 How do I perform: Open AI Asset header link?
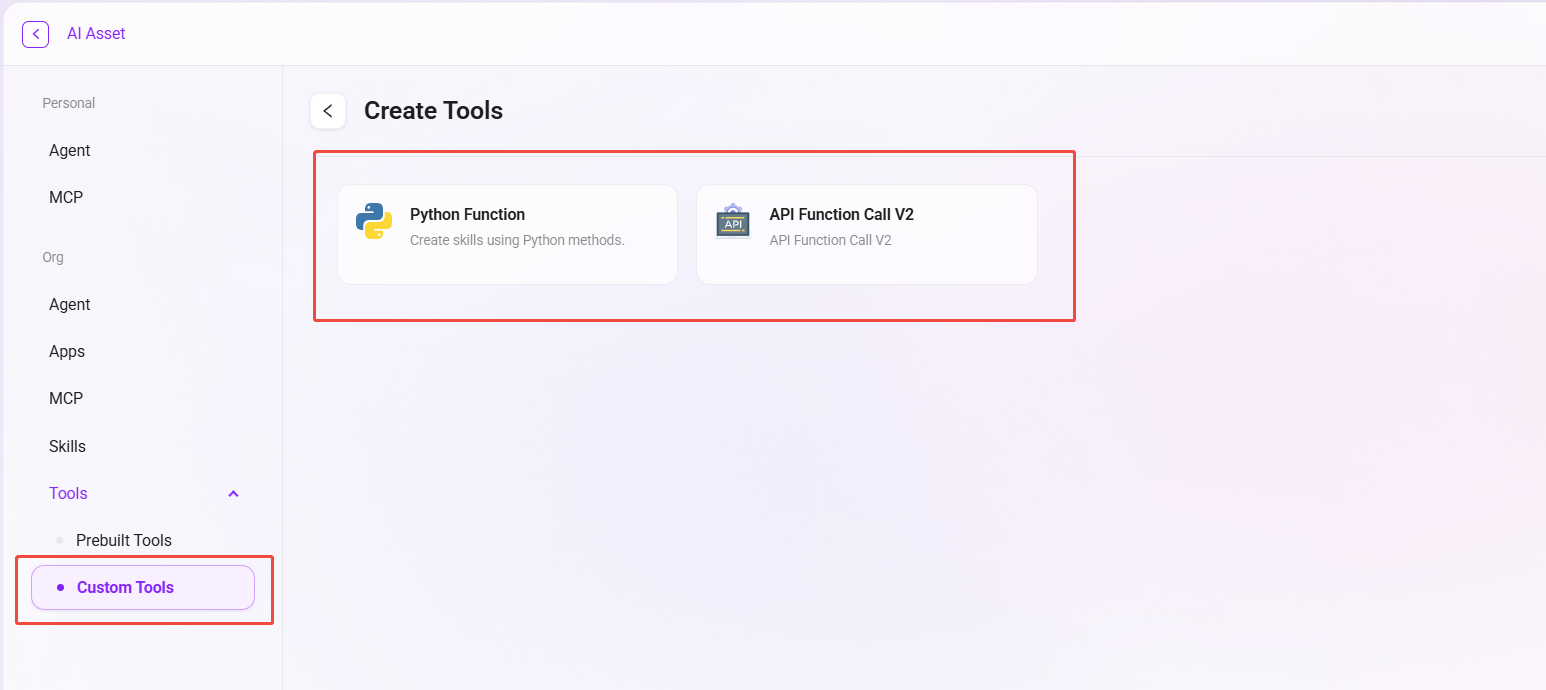coord(96,34)
